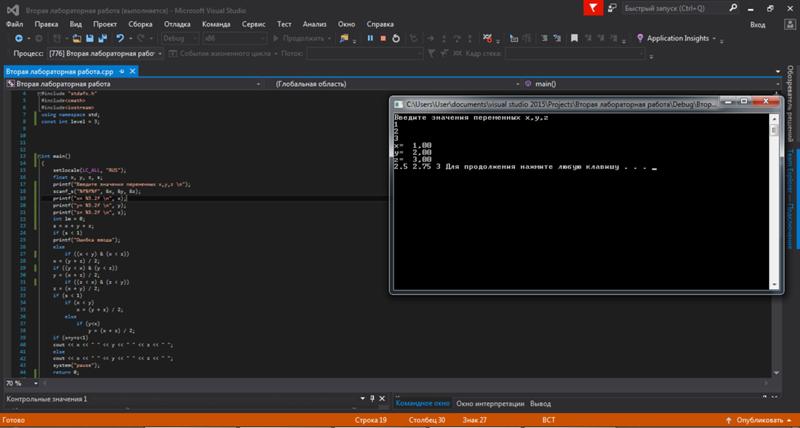Open the Справка menu

coord(380,24)
